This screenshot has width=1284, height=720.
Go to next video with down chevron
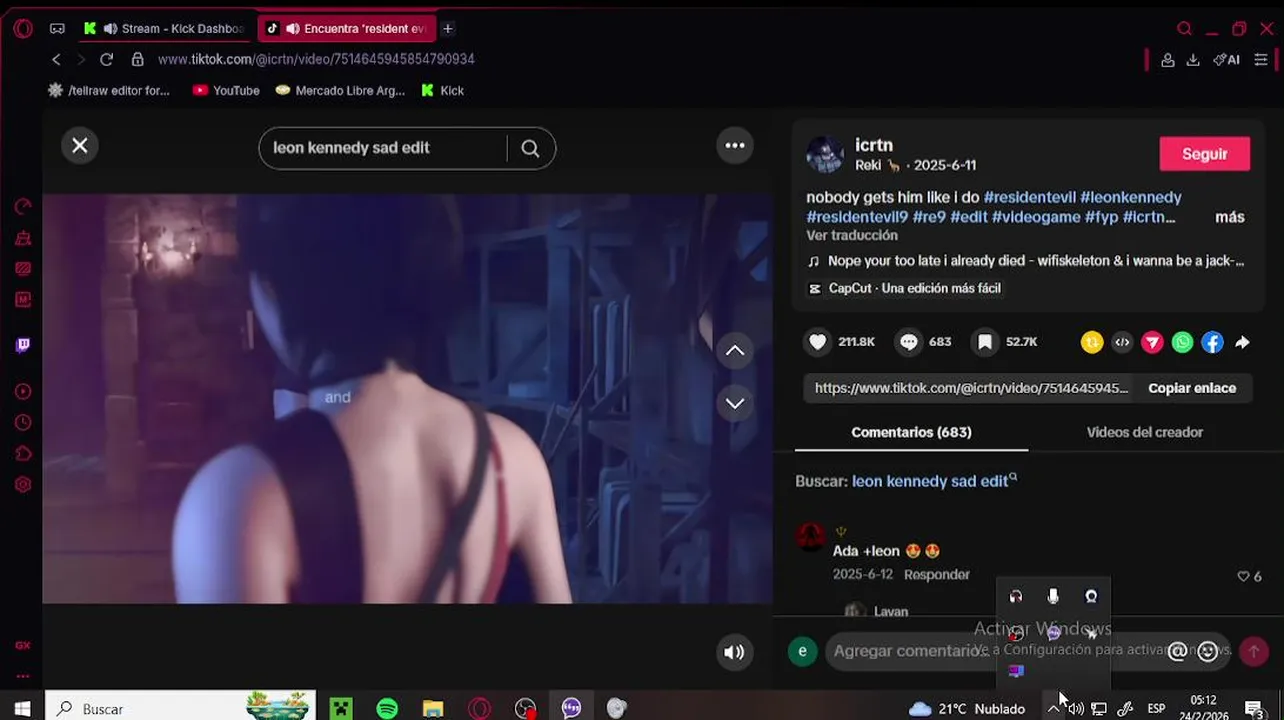pyautogui.click(x=735, y=403)
